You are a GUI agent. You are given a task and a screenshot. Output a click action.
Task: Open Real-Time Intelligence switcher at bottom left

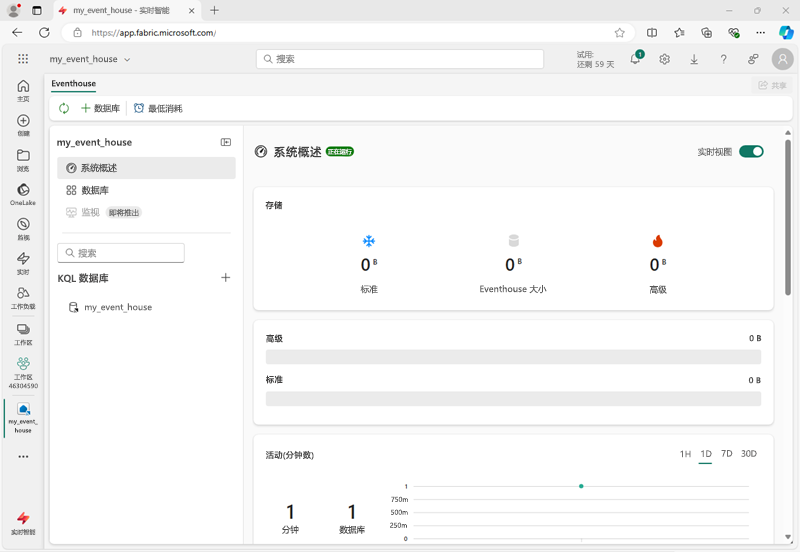coord(23,523)
